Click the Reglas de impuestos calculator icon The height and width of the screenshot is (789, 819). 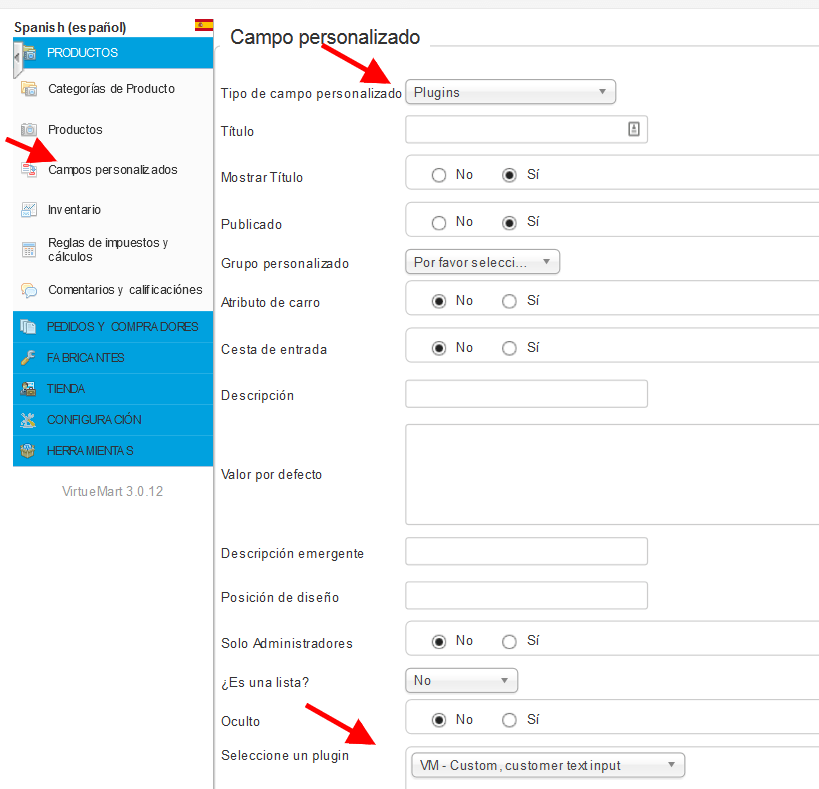pos(29,250)
